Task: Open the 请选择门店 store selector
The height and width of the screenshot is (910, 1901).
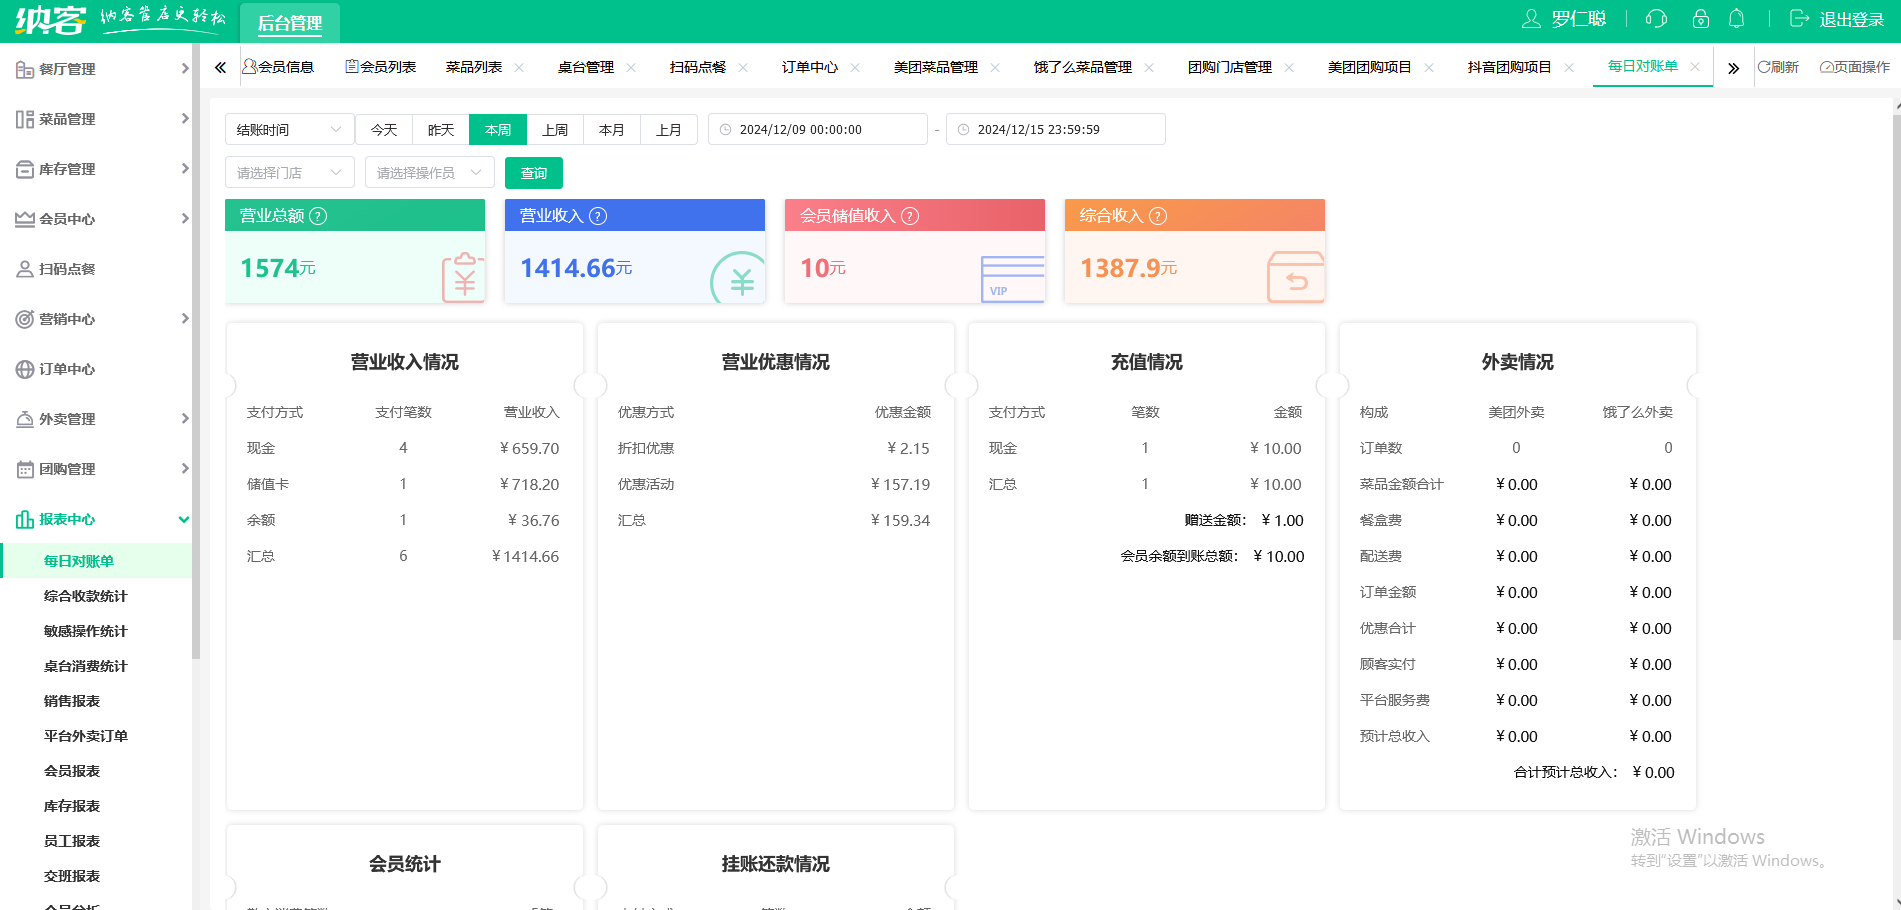Action: tap(288, 172)
